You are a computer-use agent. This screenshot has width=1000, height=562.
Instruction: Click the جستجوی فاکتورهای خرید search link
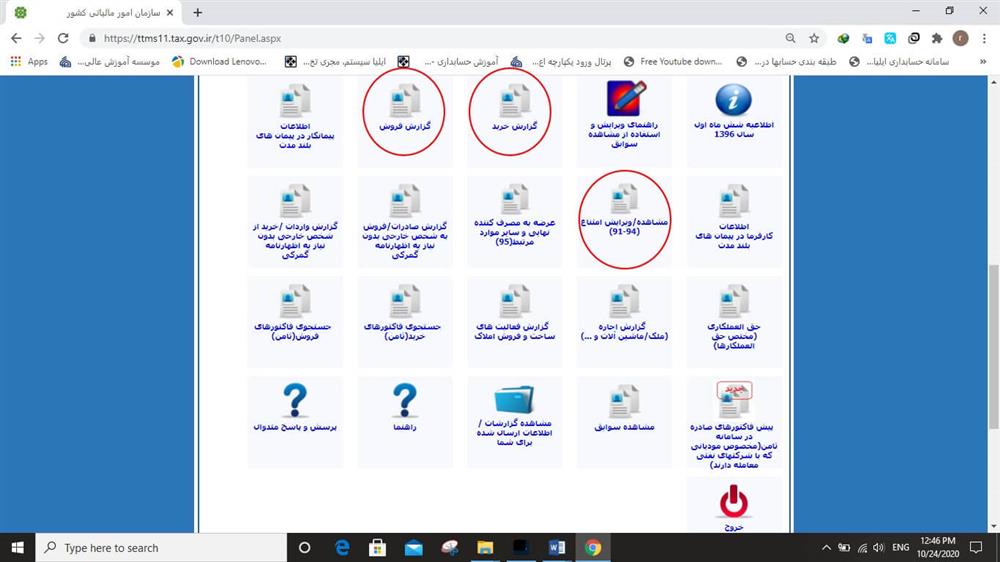point(404,332)
